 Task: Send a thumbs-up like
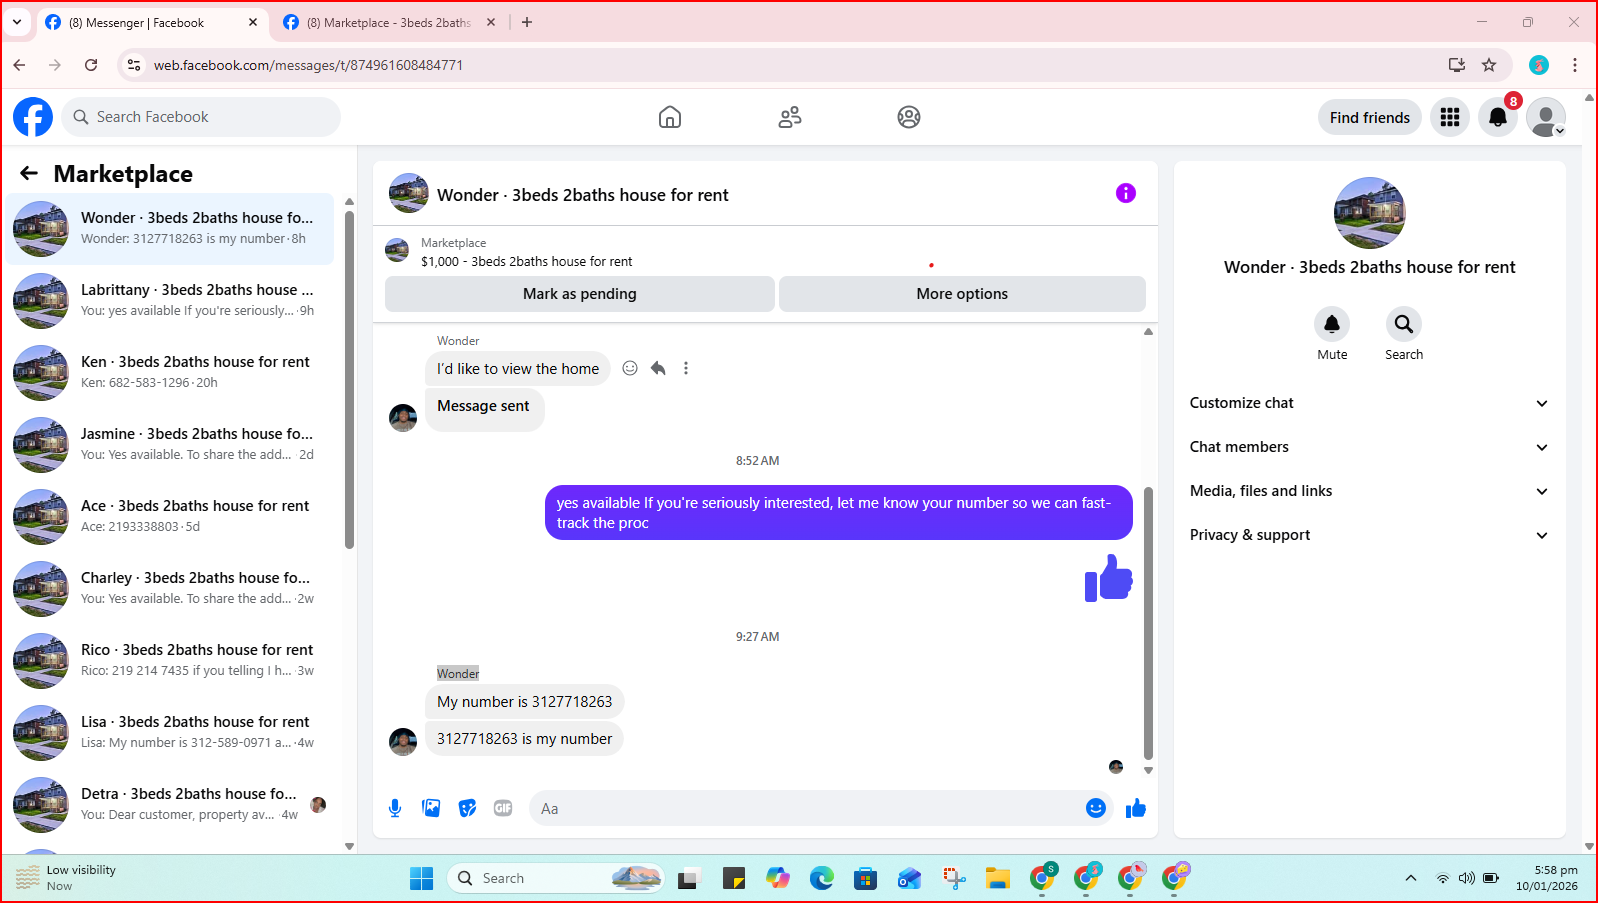click(1136, 808)
